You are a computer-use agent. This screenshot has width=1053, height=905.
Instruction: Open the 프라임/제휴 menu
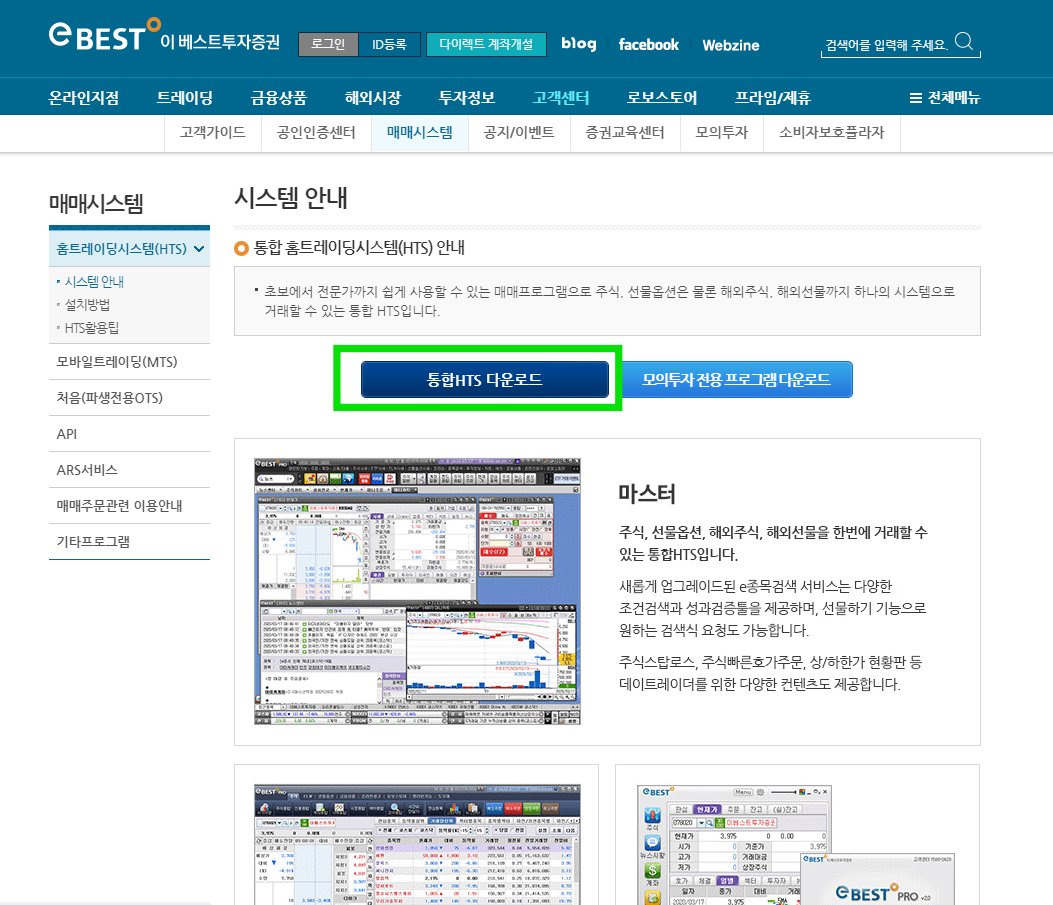(x=772, y=98)
